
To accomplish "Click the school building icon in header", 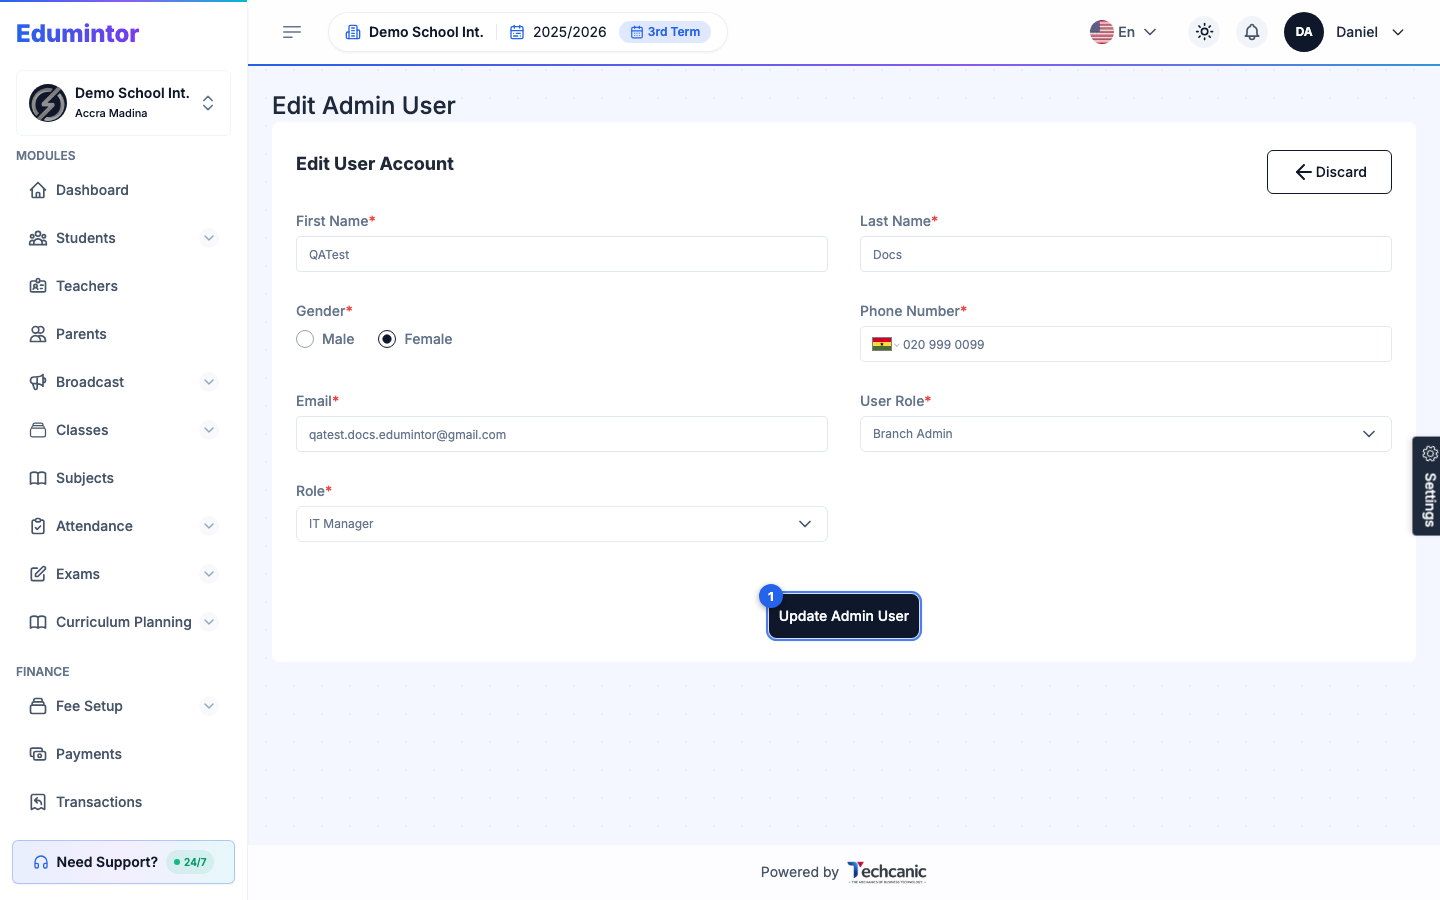I will click(x=353, y=32).
